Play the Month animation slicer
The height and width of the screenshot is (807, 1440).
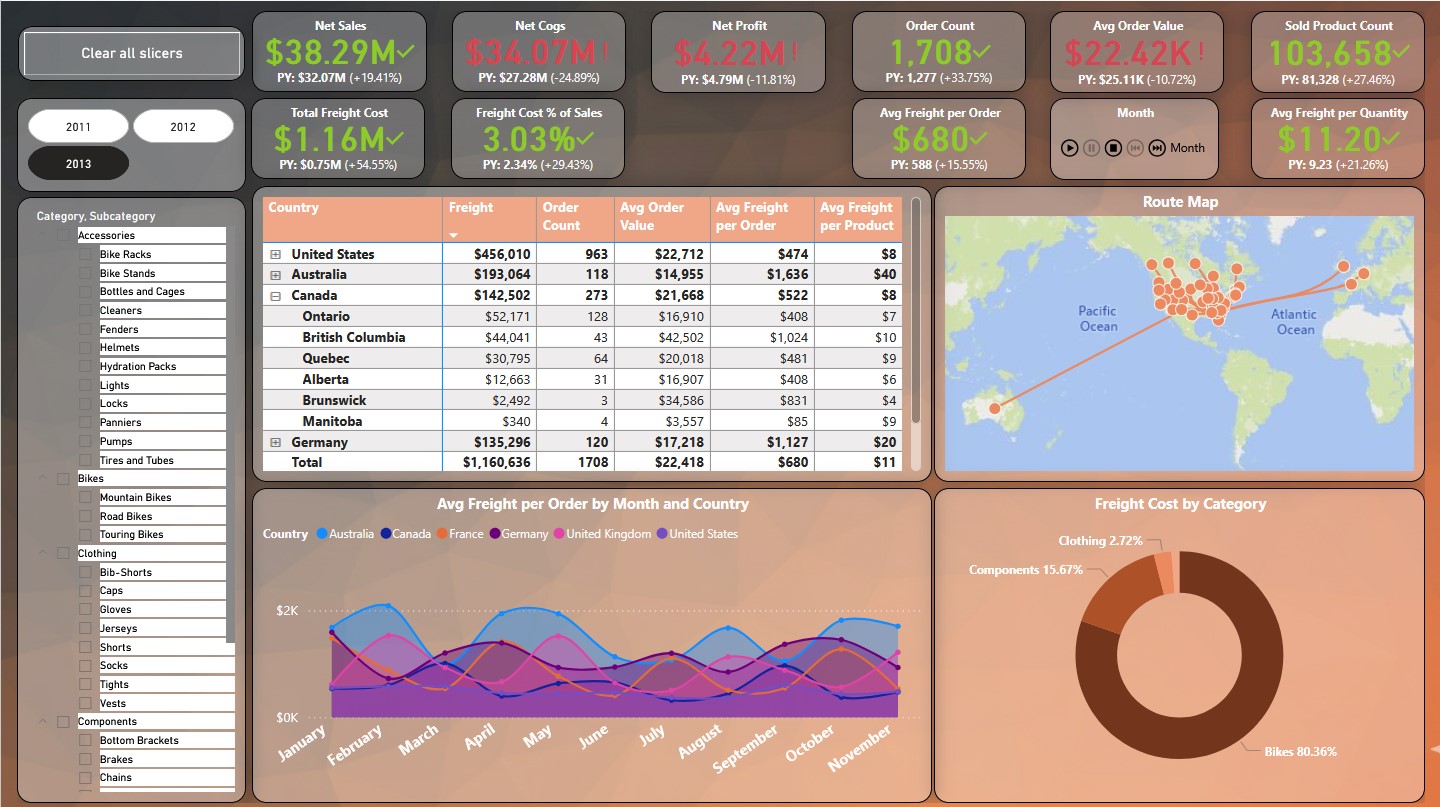click(x=1070, y=148)
